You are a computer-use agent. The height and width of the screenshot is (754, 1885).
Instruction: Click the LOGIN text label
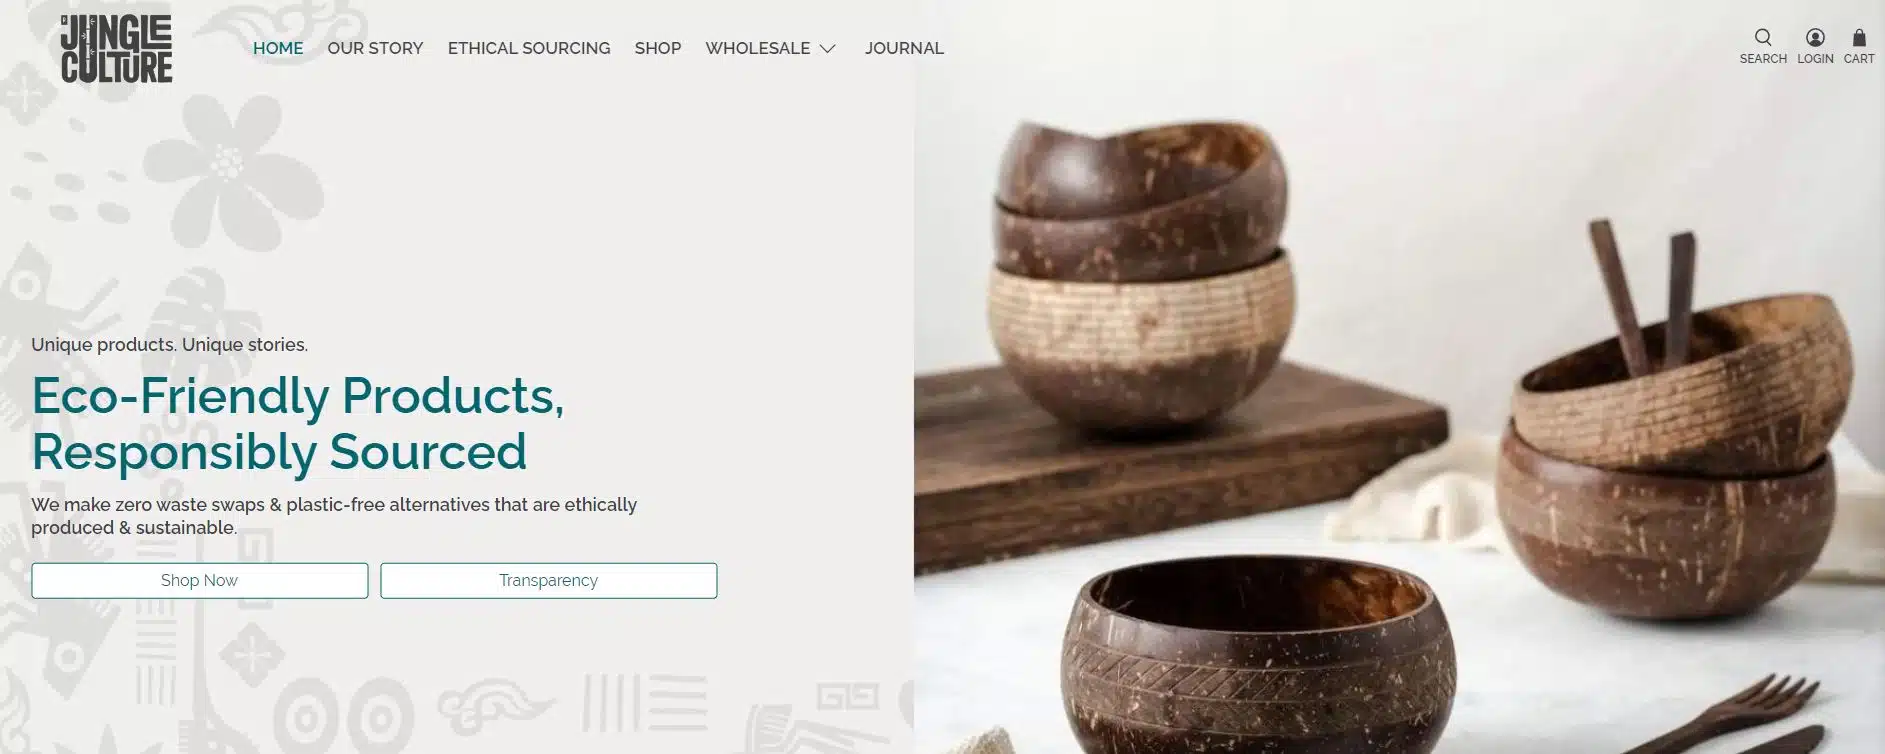(x=1815, y=59)
